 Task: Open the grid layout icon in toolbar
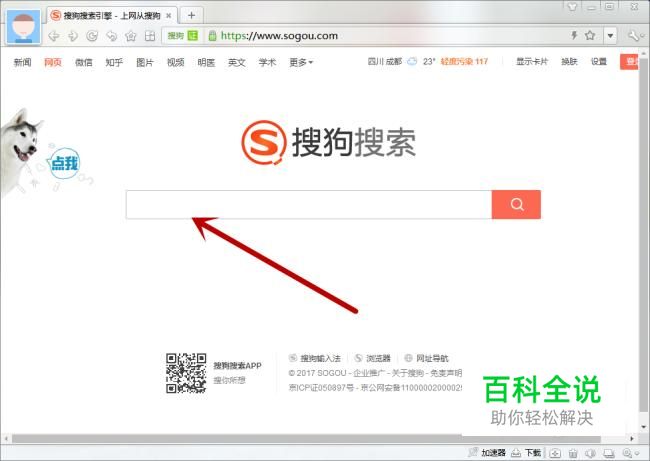(150, 36)
